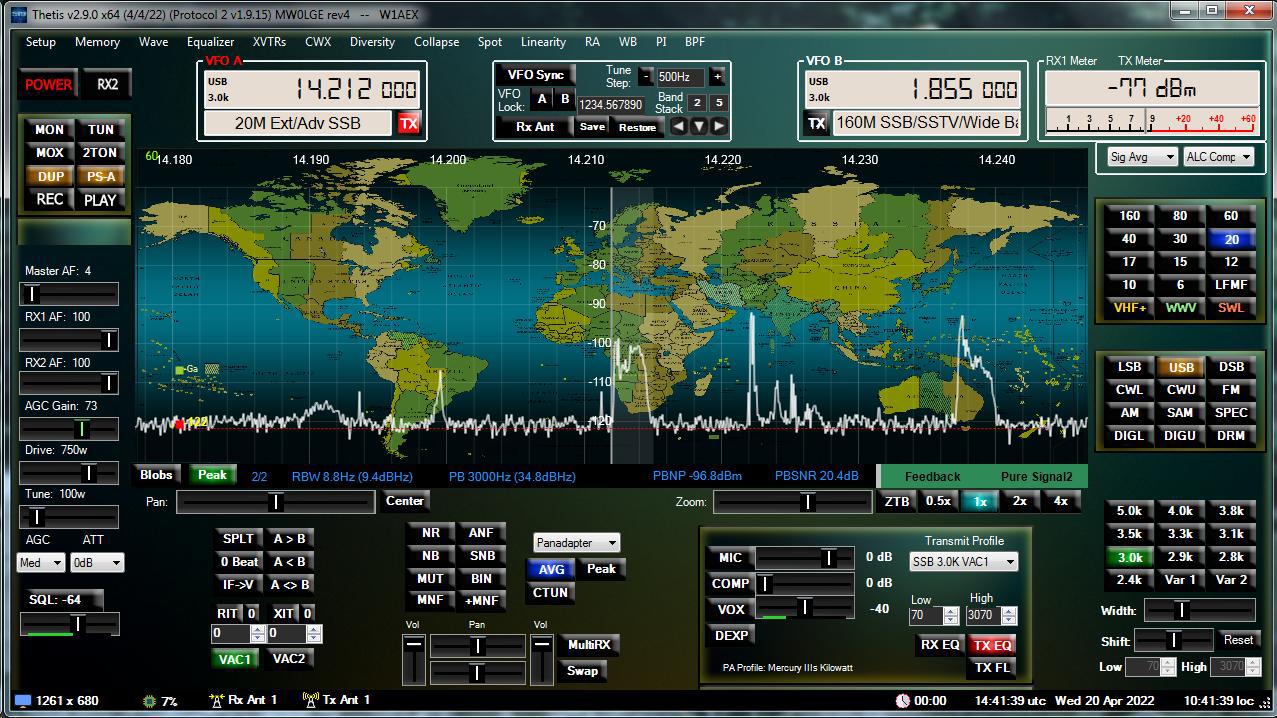Toggle the NR noise reduction button
Screen dimensions: 1277x718
430,533
